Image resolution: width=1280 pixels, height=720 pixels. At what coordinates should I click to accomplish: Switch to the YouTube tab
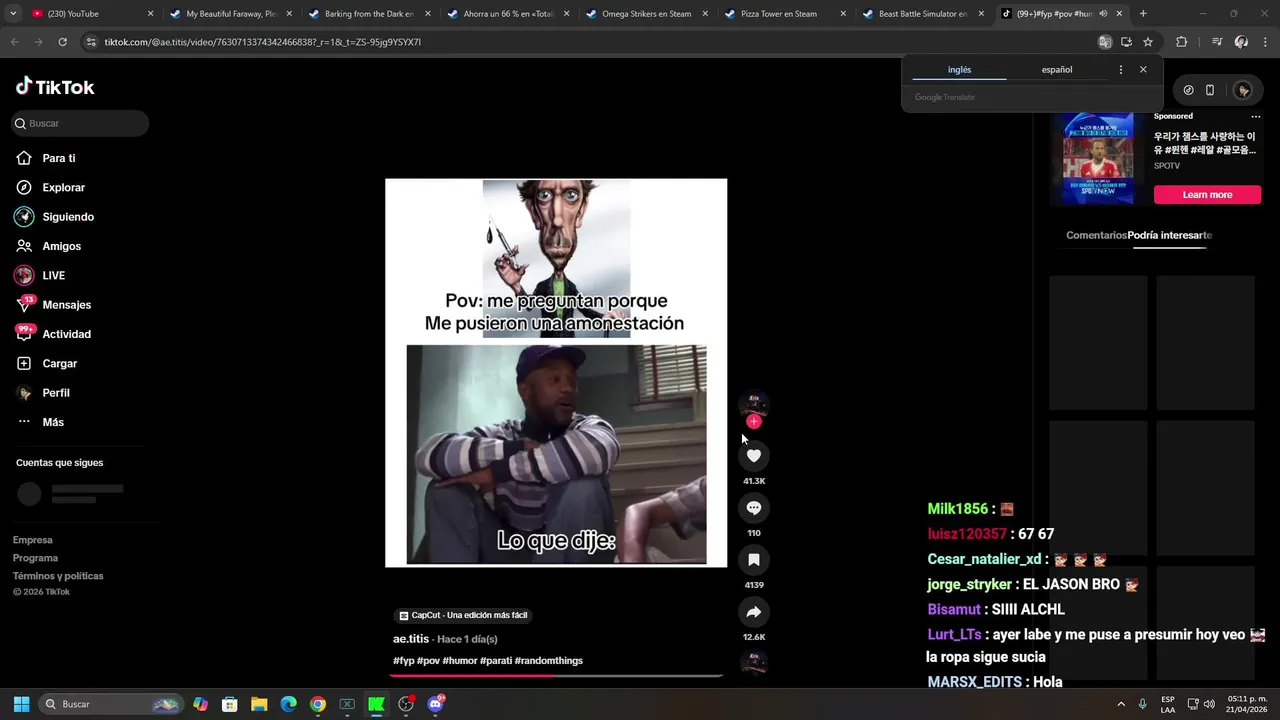point(92,14)
